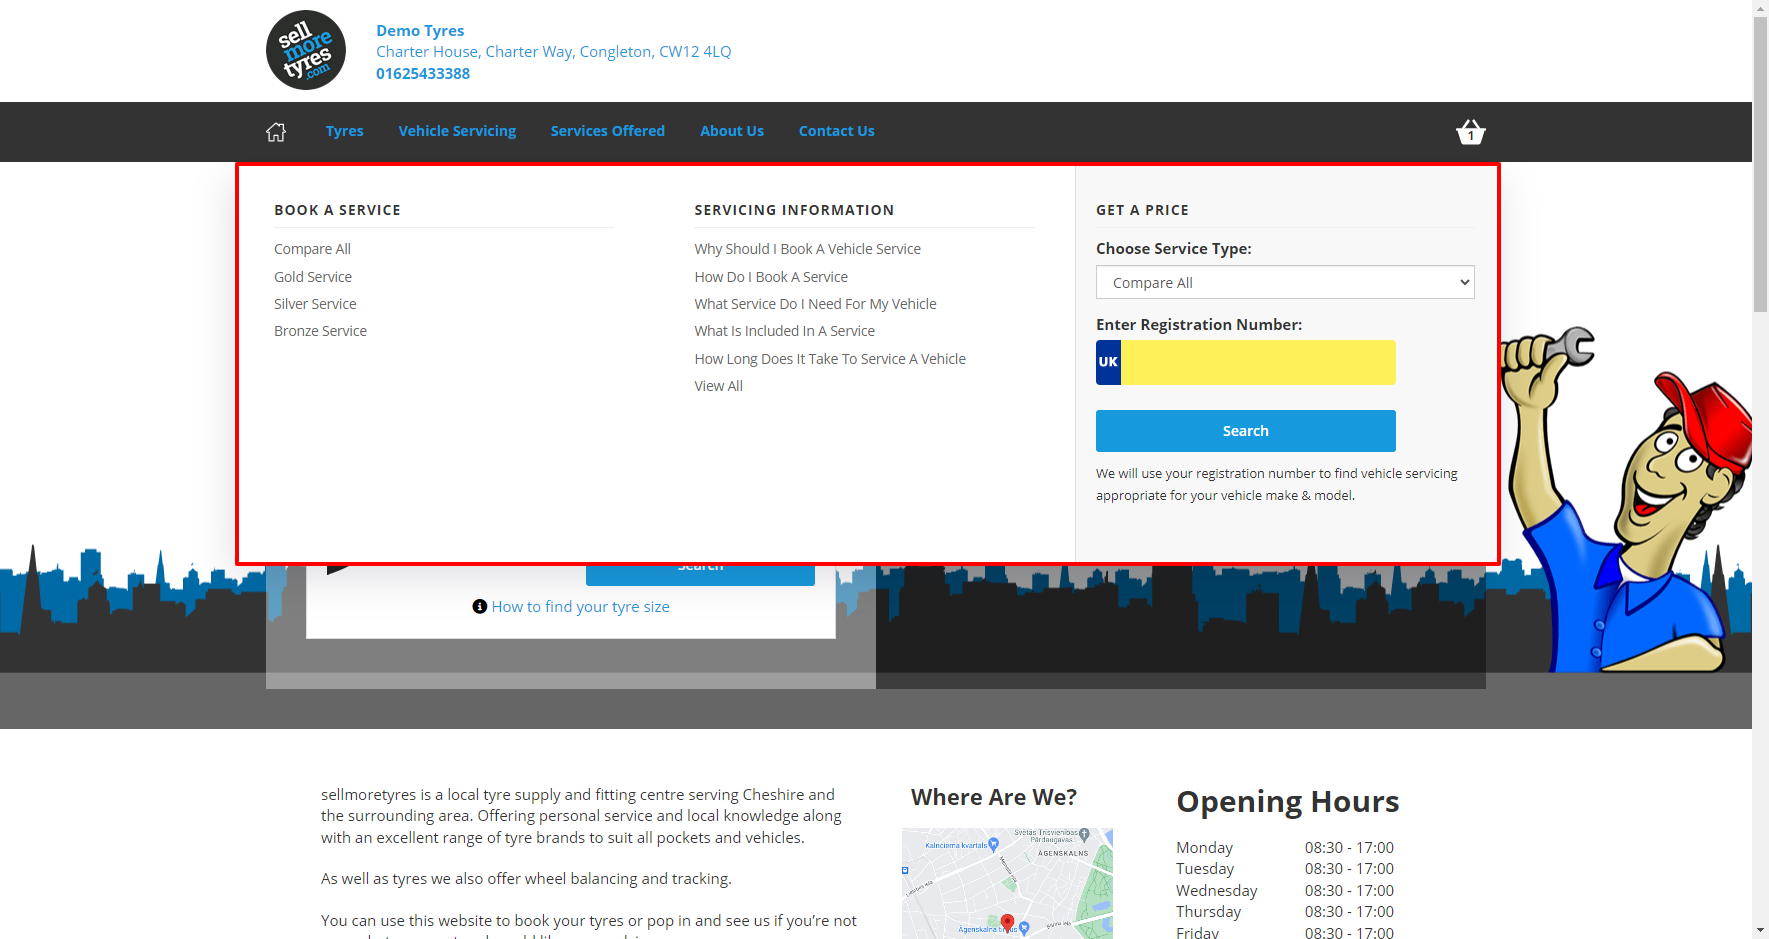Click the red map pin on the map

click(x=1008, y=921)
